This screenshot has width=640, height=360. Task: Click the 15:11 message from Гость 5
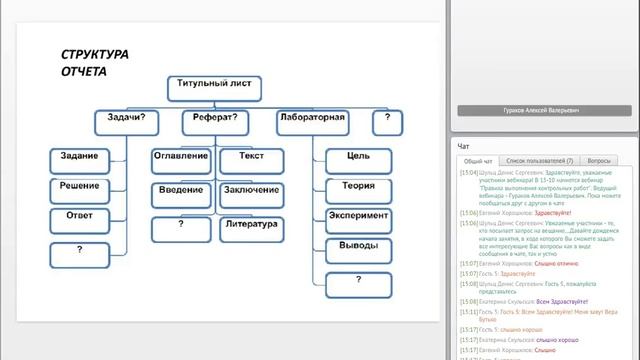coord(539,316)
